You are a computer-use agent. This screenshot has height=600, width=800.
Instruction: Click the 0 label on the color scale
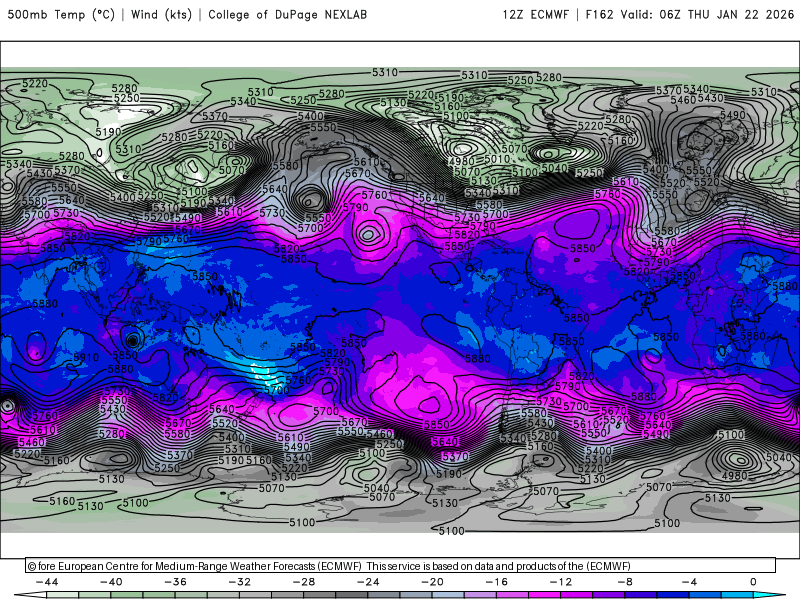(753, 582)
